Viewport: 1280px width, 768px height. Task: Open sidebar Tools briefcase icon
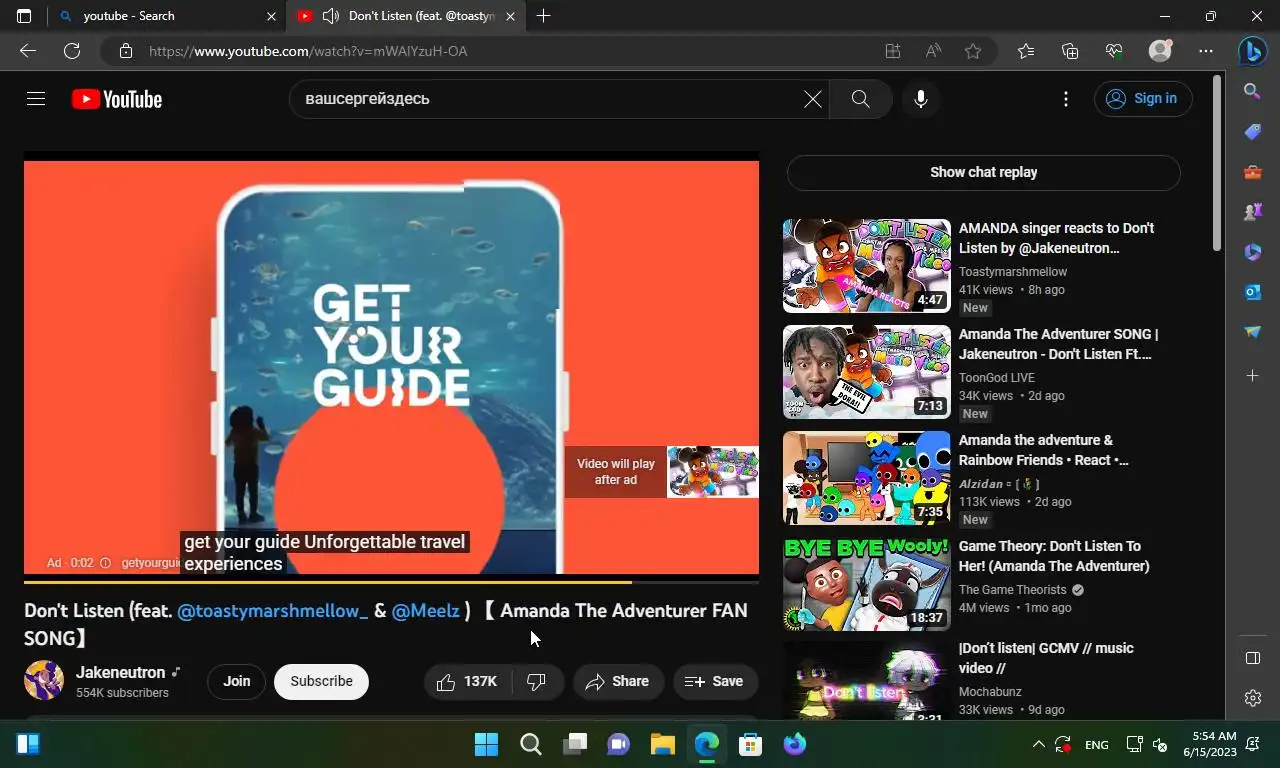(1253, 172)
